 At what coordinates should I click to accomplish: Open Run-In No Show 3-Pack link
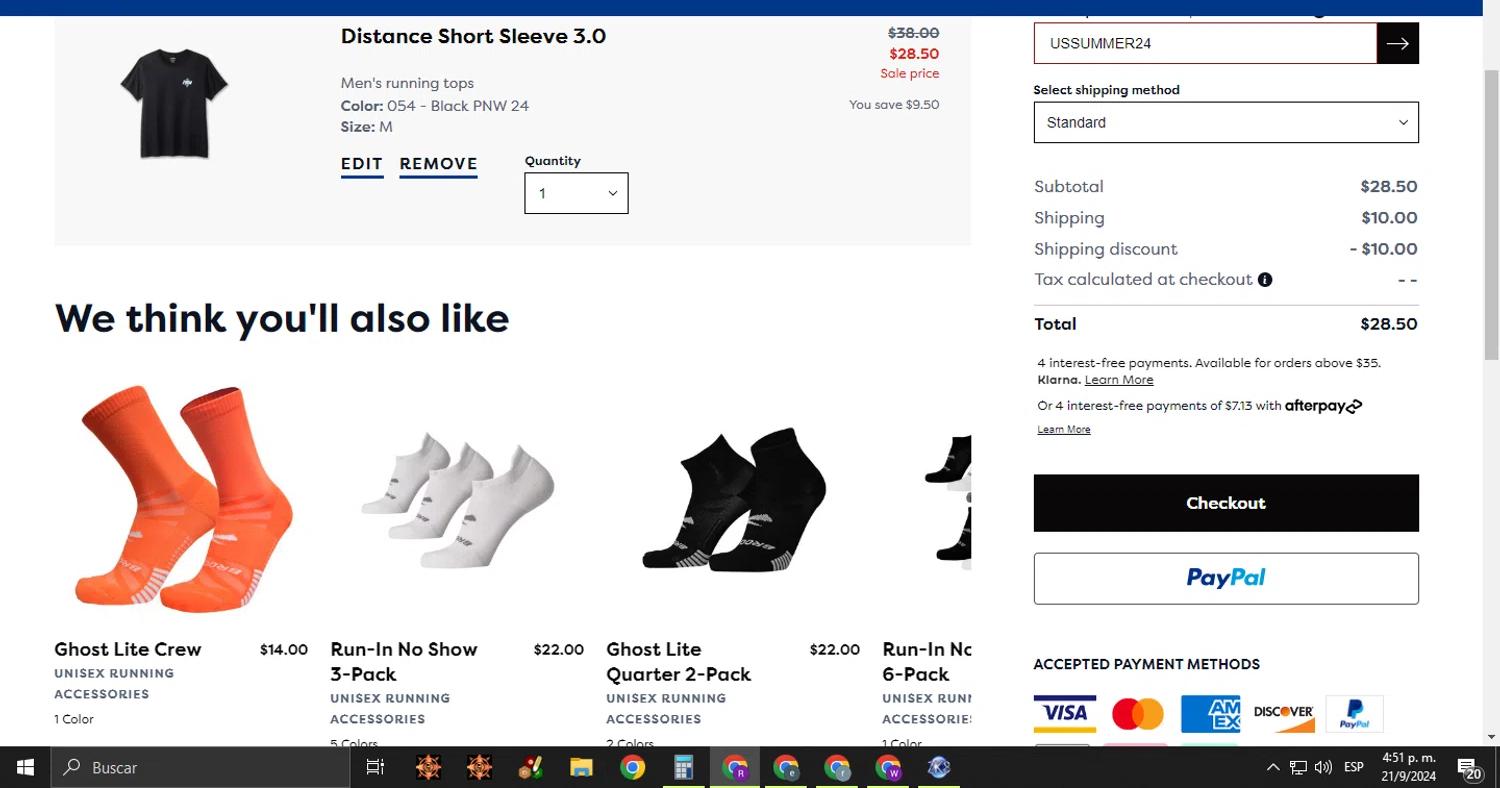(404, 661)
